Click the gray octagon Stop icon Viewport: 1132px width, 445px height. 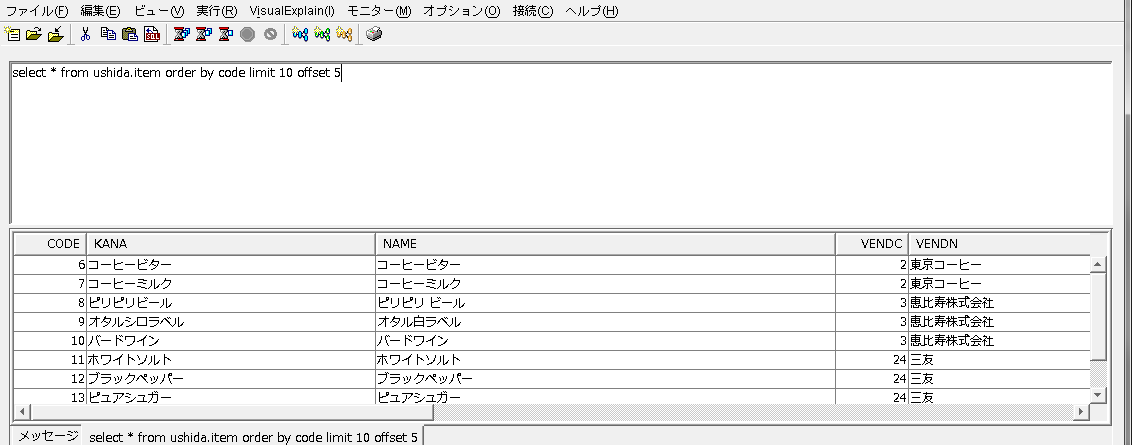248,34
